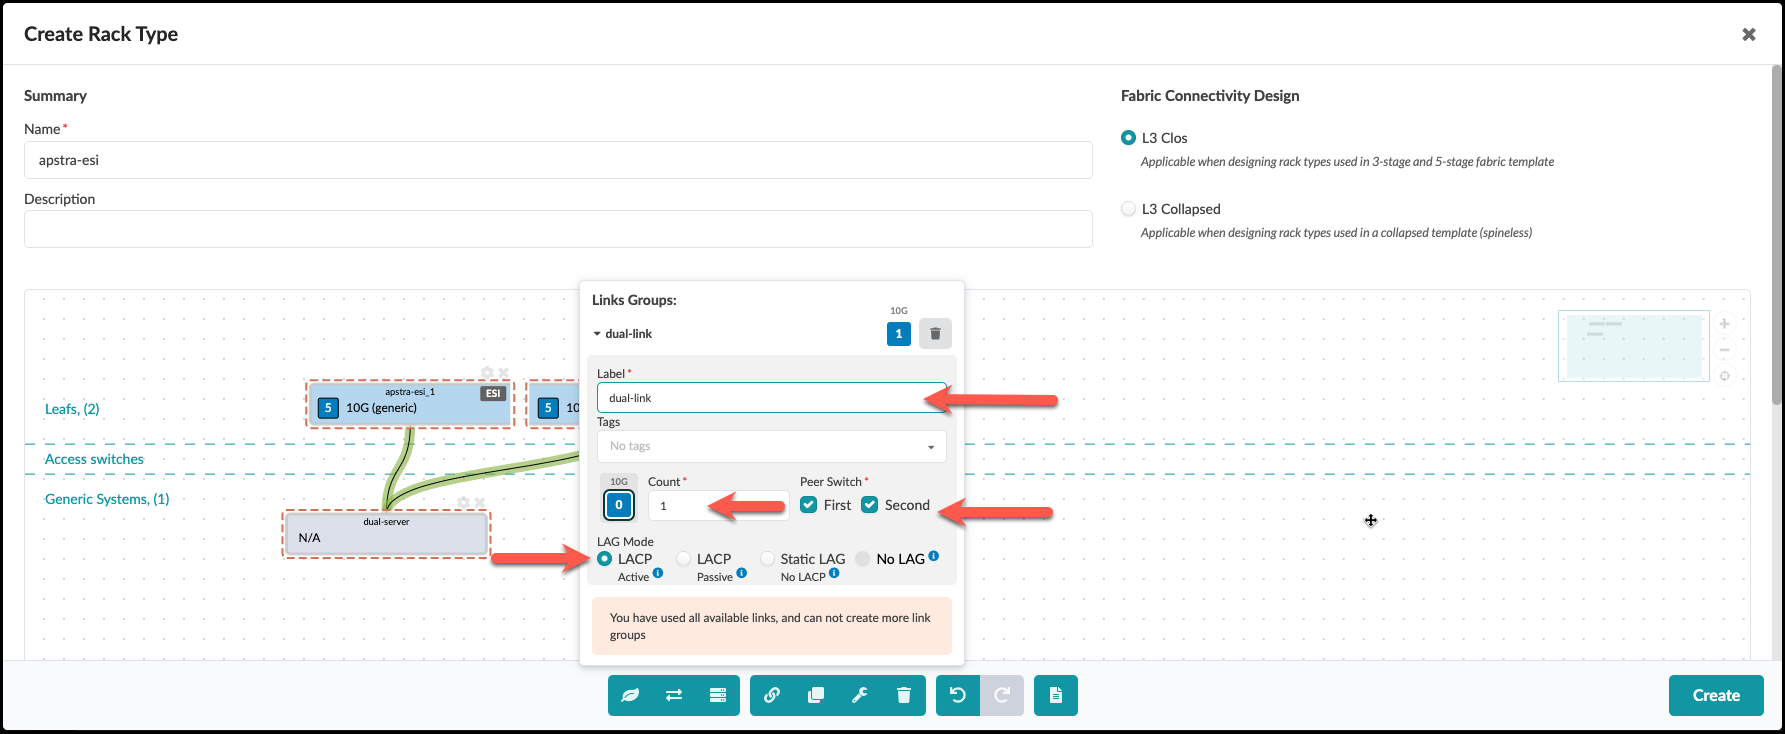
Task: Collapse the dual-link group expander
Action: coord(598,334)
